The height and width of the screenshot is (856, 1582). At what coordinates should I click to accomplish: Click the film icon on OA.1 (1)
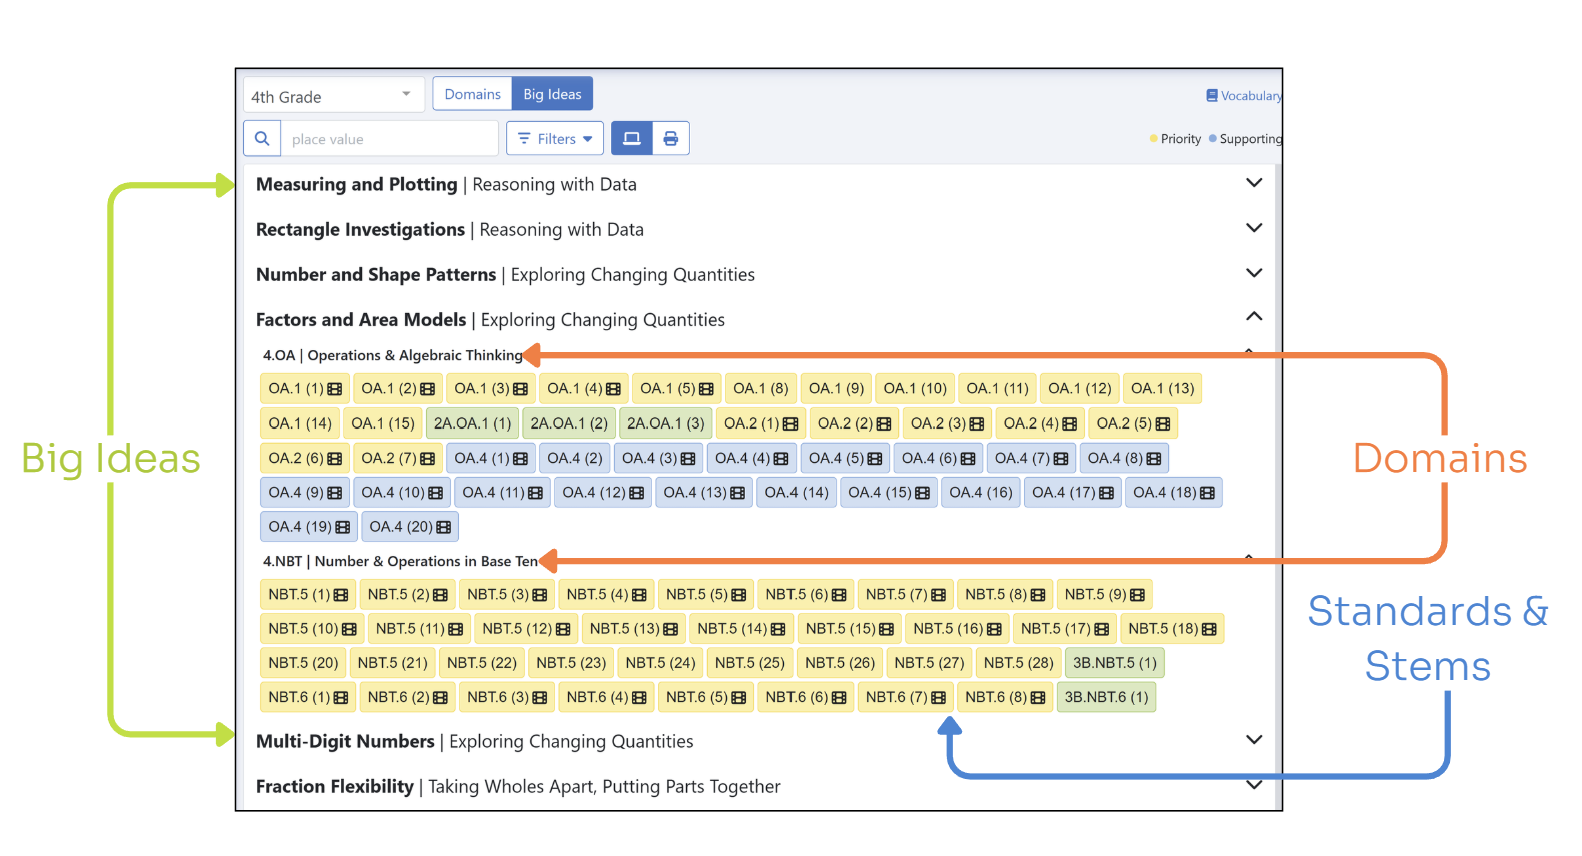(335, 389)
